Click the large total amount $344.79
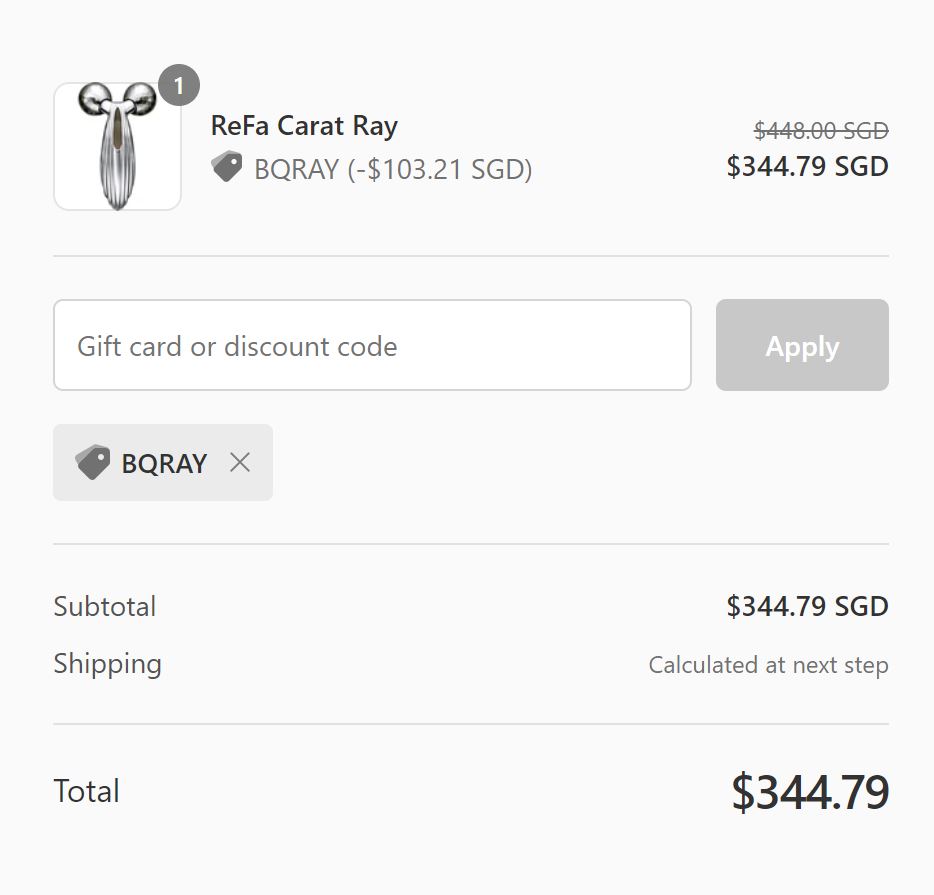934x895 pixels. click(x=809, y=792)
